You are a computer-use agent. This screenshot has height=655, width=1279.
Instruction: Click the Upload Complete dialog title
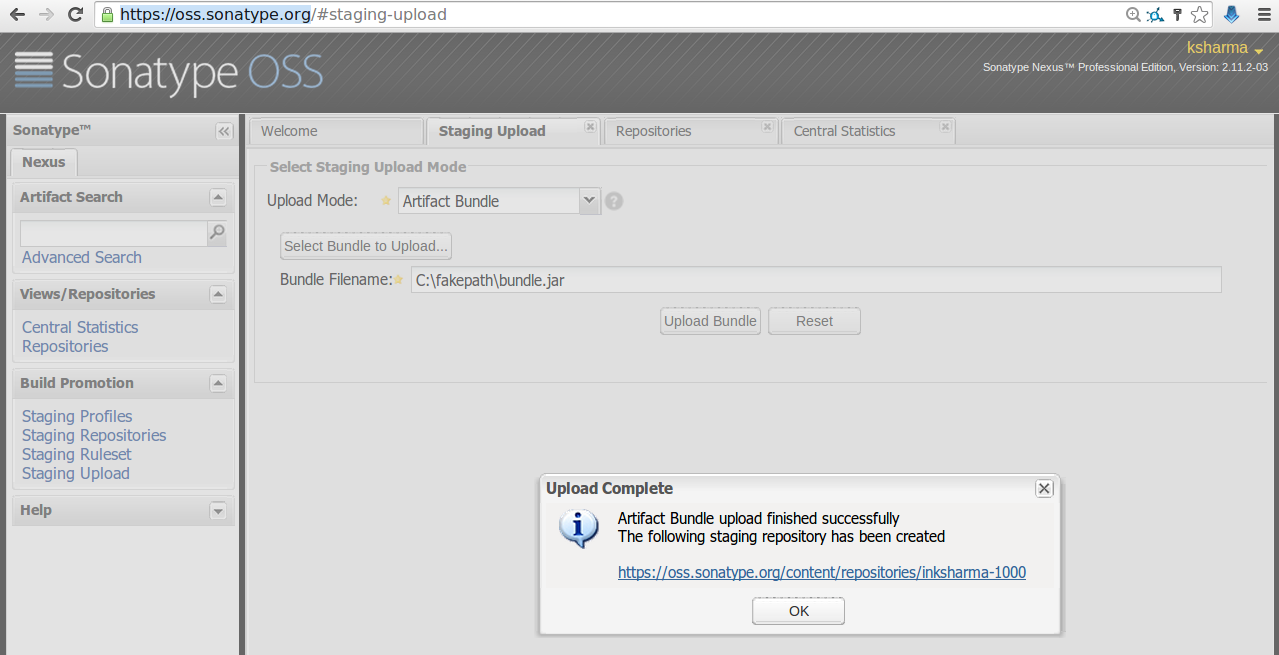click(609, 488)
